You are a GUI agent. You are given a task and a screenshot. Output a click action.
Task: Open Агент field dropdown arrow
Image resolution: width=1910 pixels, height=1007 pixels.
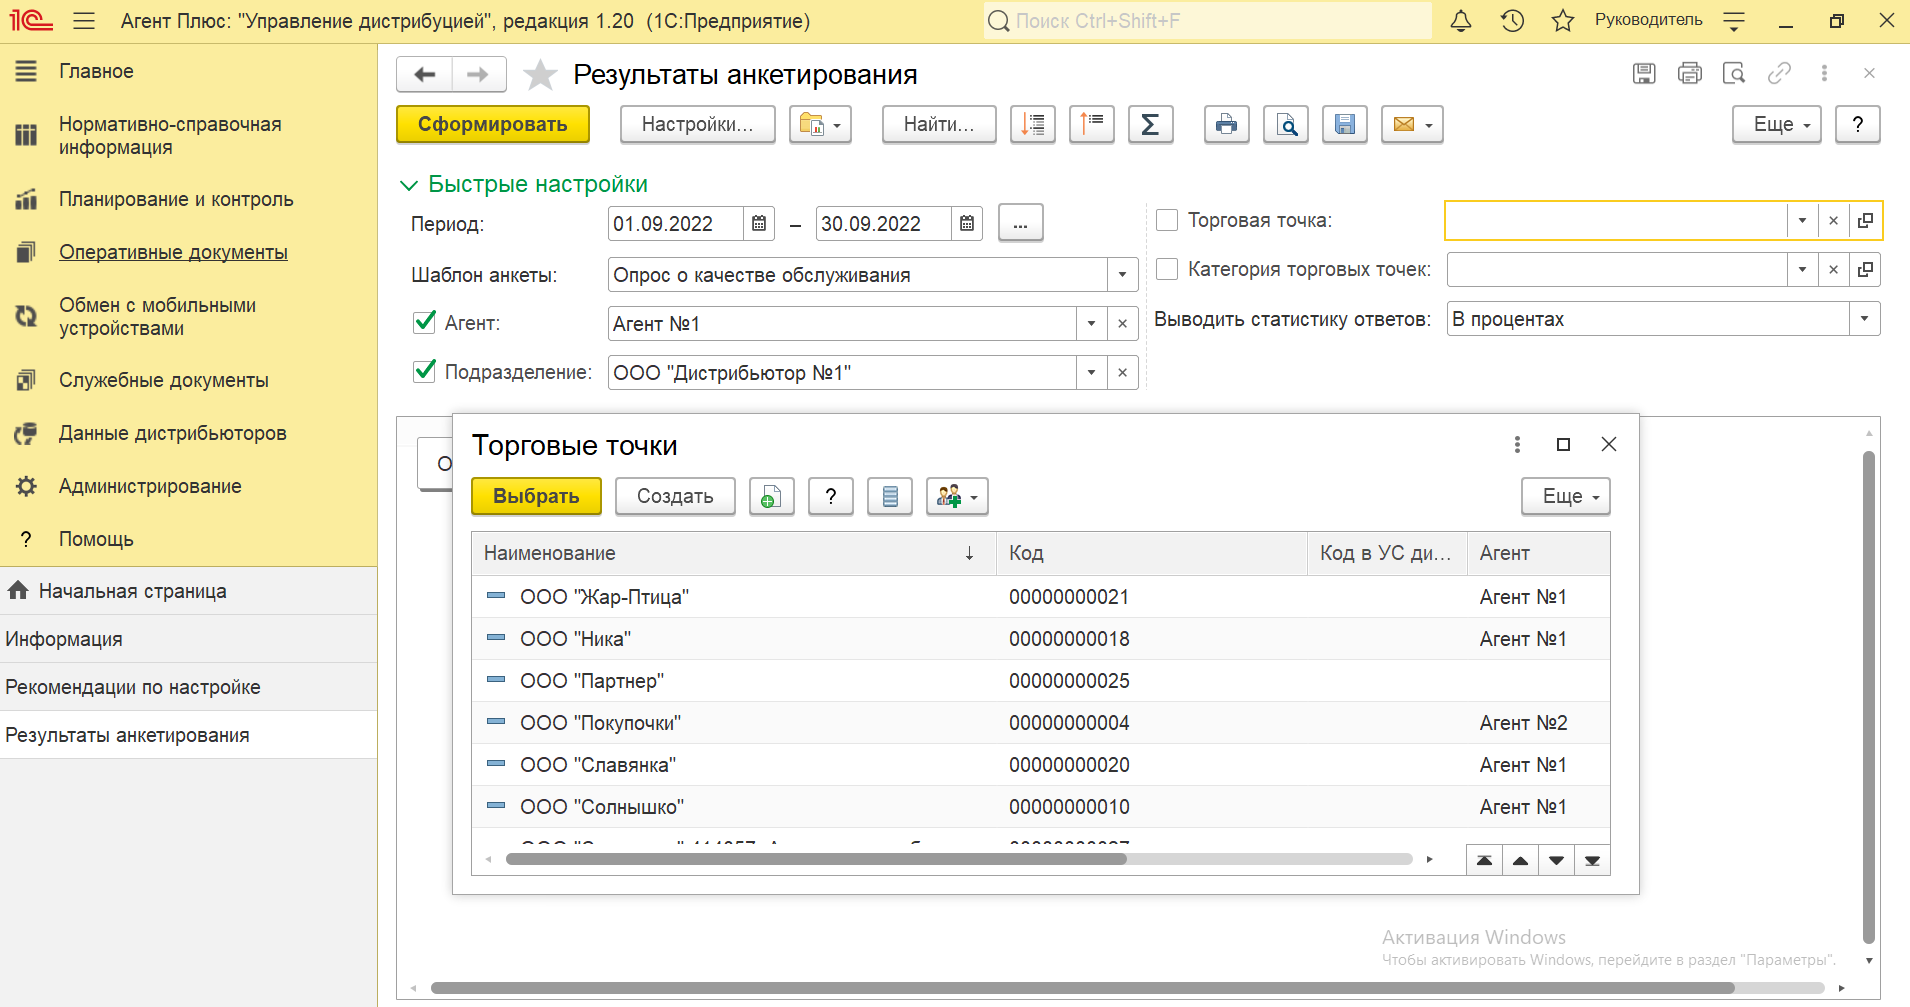(x=1091, y=324)
